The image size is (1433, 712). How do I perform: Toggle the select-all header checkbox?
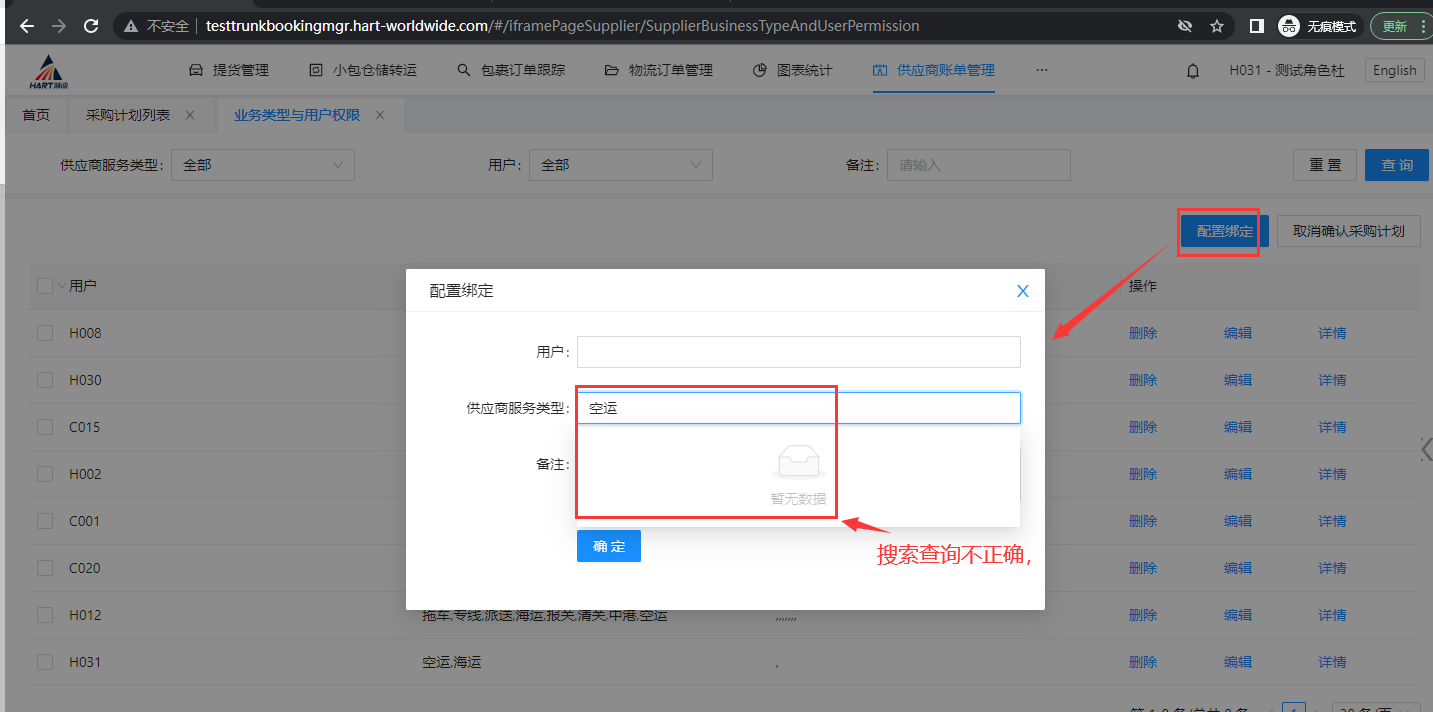[45, 286]
